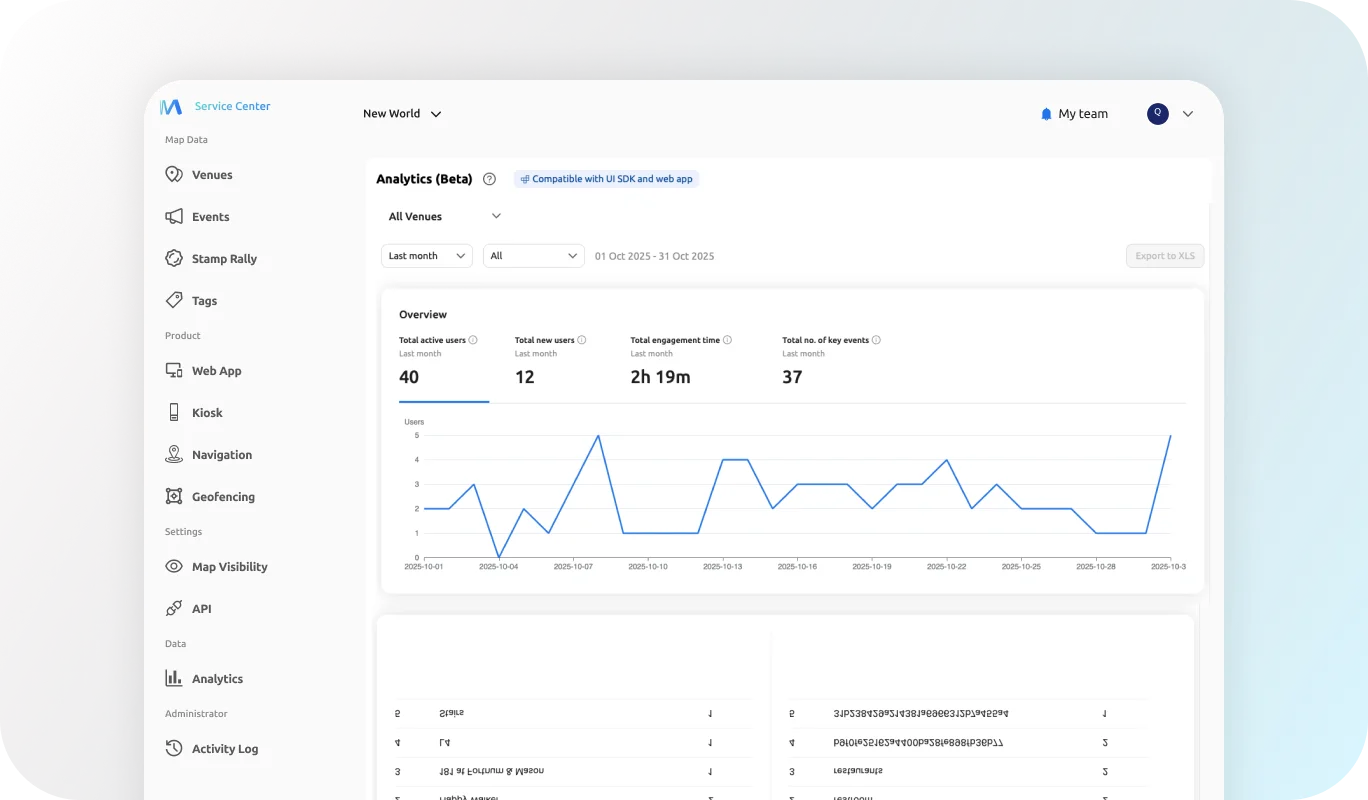Viewport: 1368px width, 800px height.
Task: Select the Total engagement time metric tab
Action: 681,362
